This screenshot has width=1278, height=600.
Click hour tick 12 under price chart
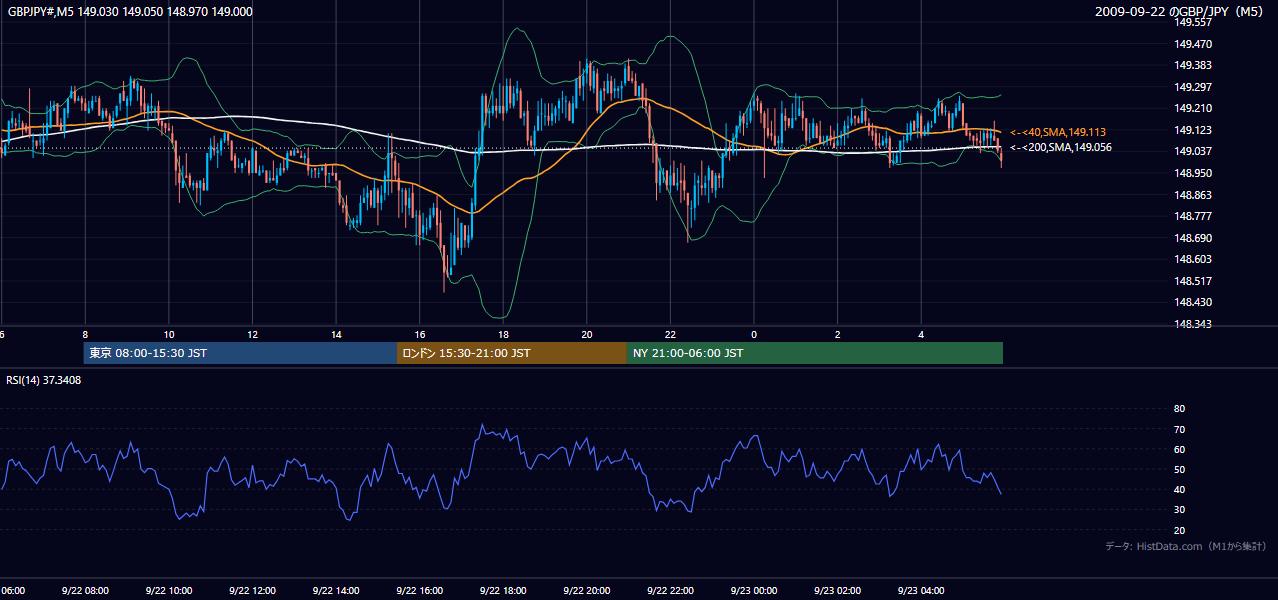pyautogui.click(x=252, y=335)
